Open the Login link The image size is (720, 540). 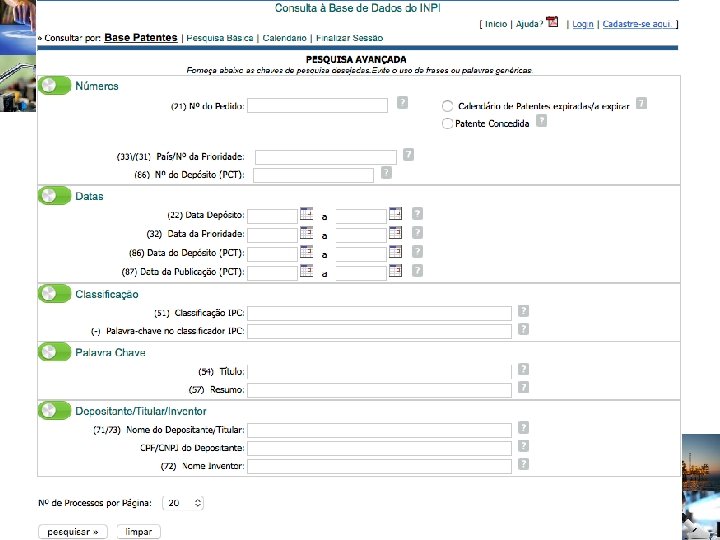(583, 24)
